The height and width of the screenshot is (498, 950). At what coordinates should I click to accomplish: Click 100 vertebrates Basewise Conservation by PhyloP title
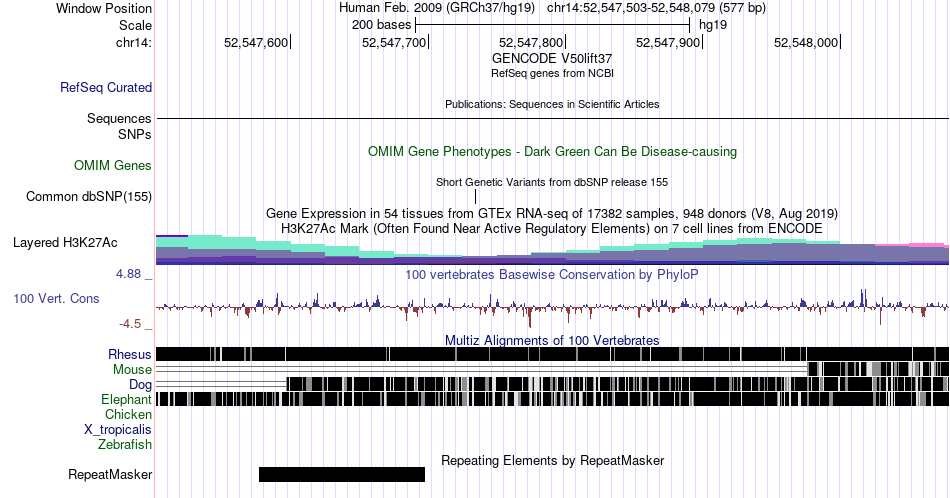pyautogui.click(x=552, y=274)
